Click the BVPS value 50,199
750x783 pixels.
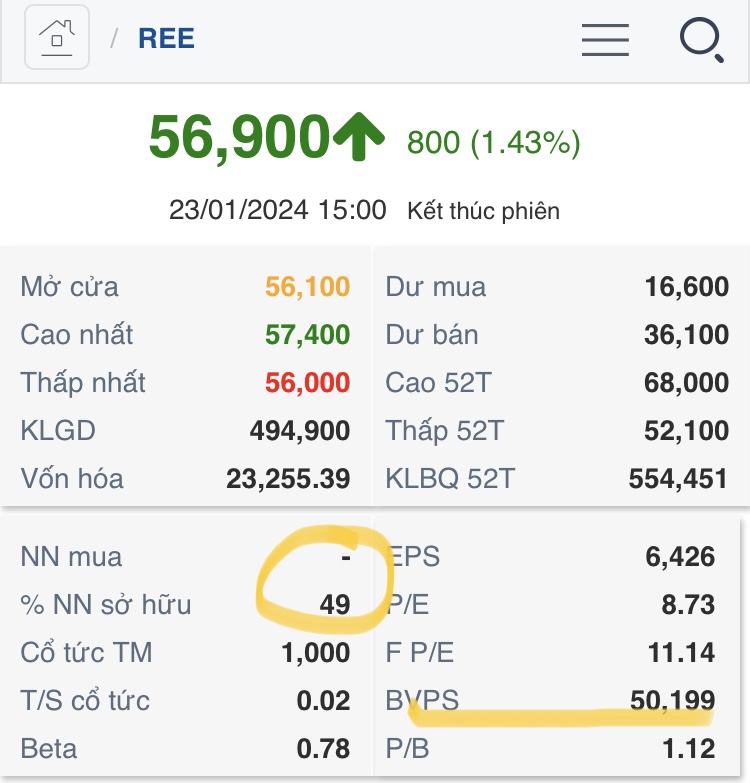pos(672,701)
